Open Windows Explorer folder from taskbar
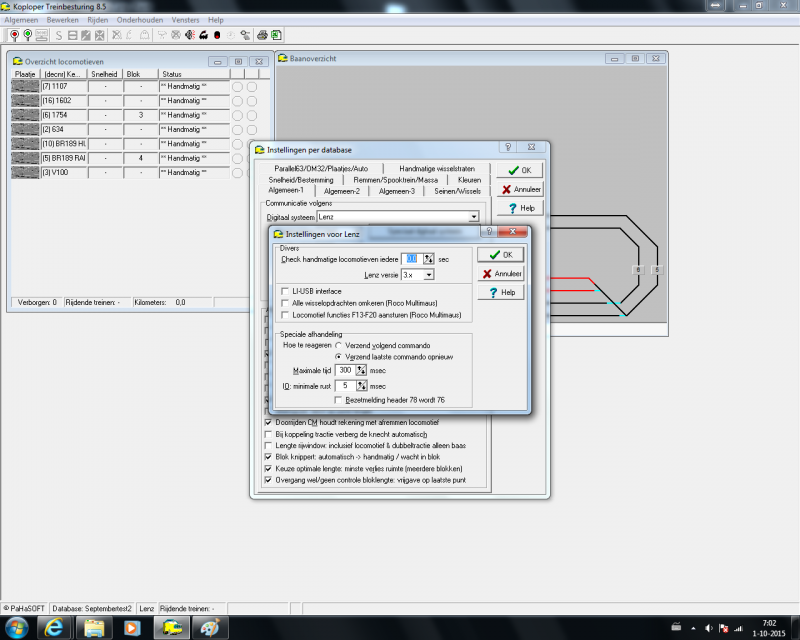Viewport: 800px width, 640px height. (x=94, y=627)
